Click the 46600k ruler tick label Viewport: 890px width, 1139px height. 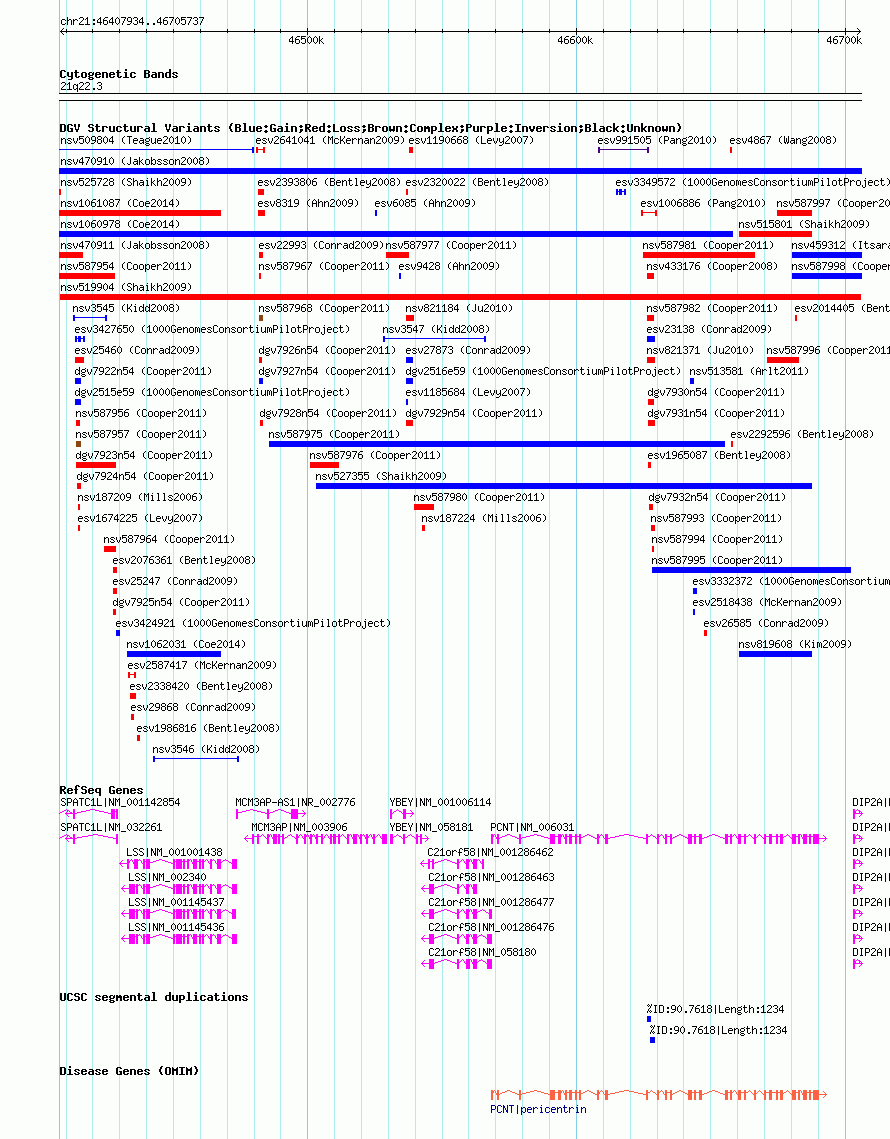point(575,40)
